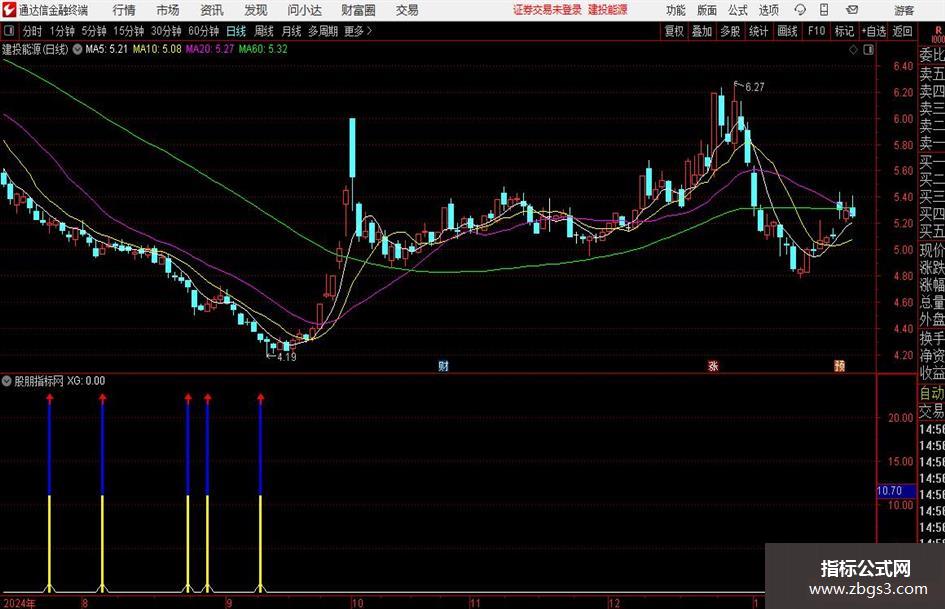
Task: Toggle the side panel icon at chart top-right
Action: click(x=868, y=50)
